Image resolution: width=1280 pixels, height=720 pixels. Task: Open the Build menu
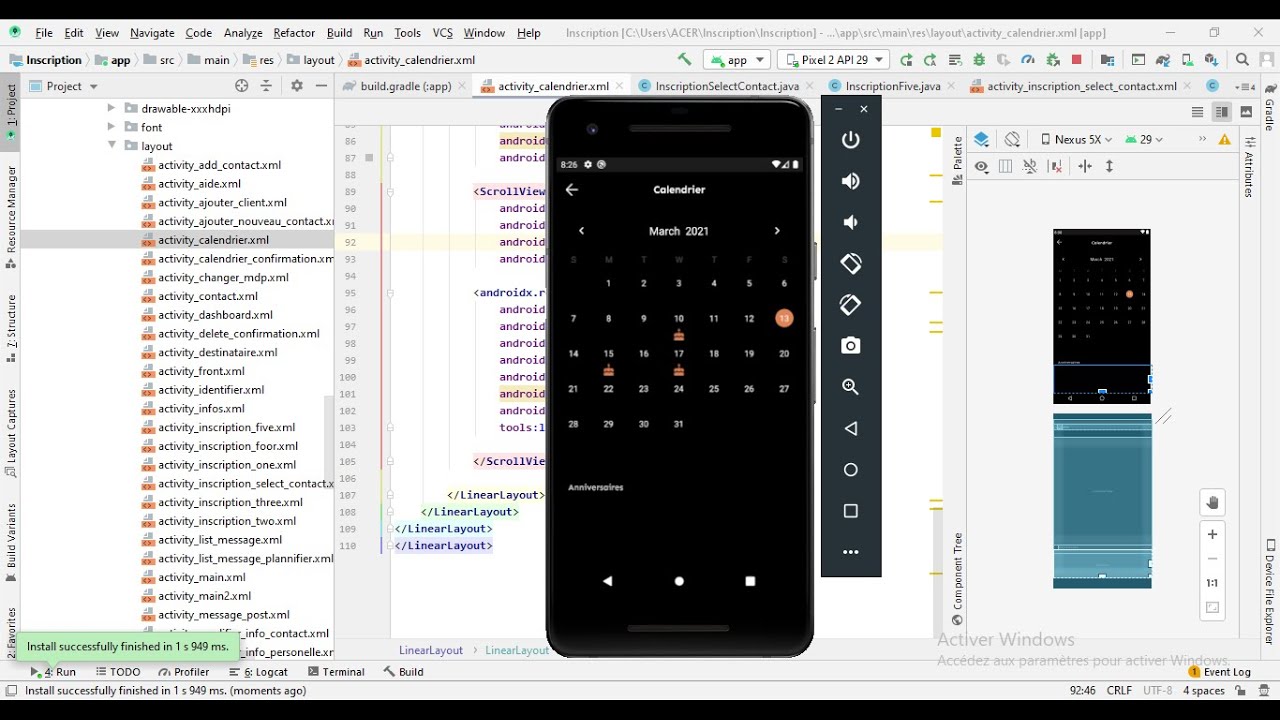pyautogui.click(x=340, y=33)
